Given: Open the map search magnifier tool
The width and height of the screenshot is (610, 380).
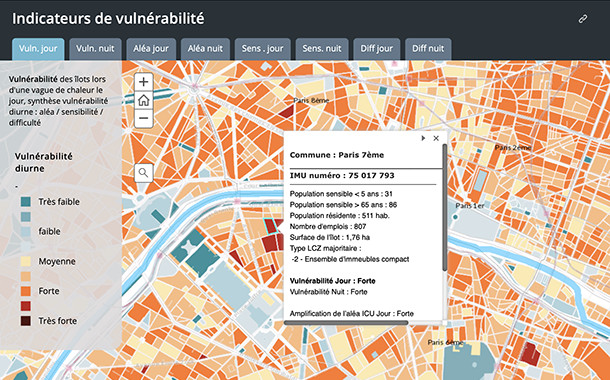Looking at the screenshot, I should coord(144,173).
